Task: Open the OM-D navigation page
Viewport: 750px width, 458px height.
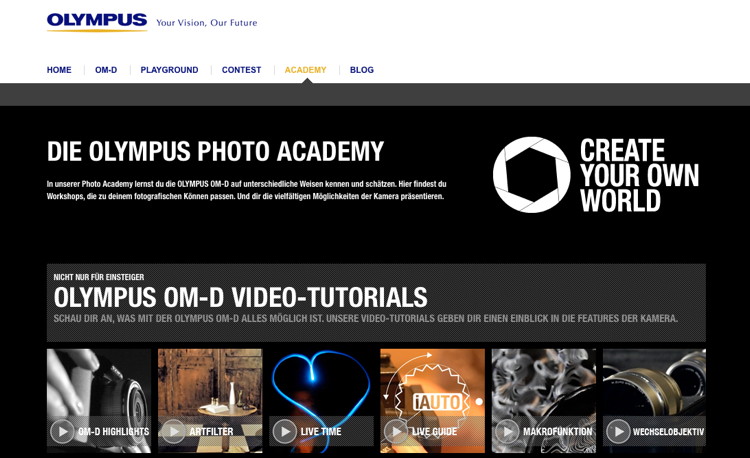Action: [106, 70]
